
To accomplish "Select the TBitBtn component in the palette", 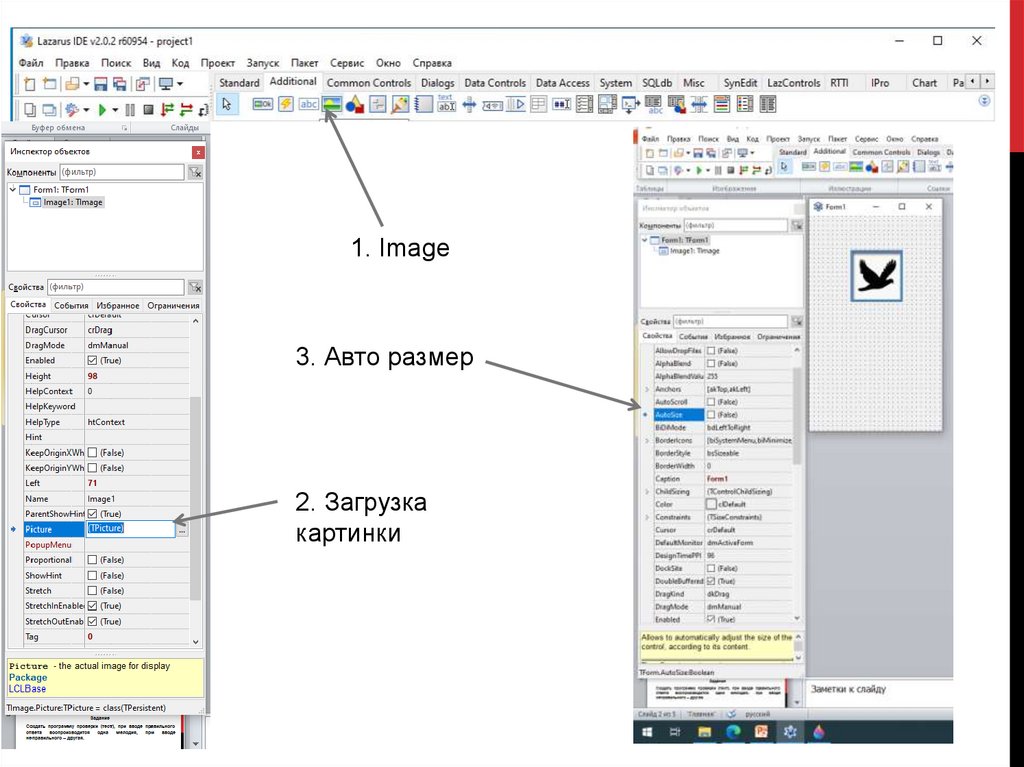I will pyautogui.click(x=263, y=104).
